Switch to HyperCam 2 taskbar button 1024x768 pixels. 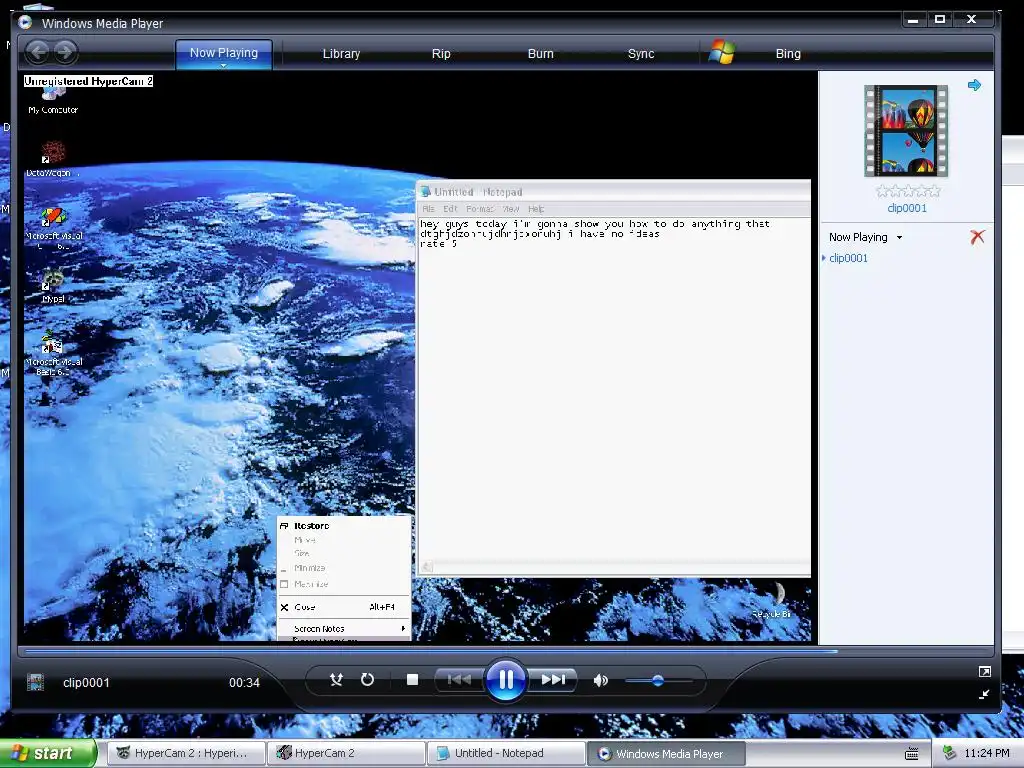tap(346, 754)
